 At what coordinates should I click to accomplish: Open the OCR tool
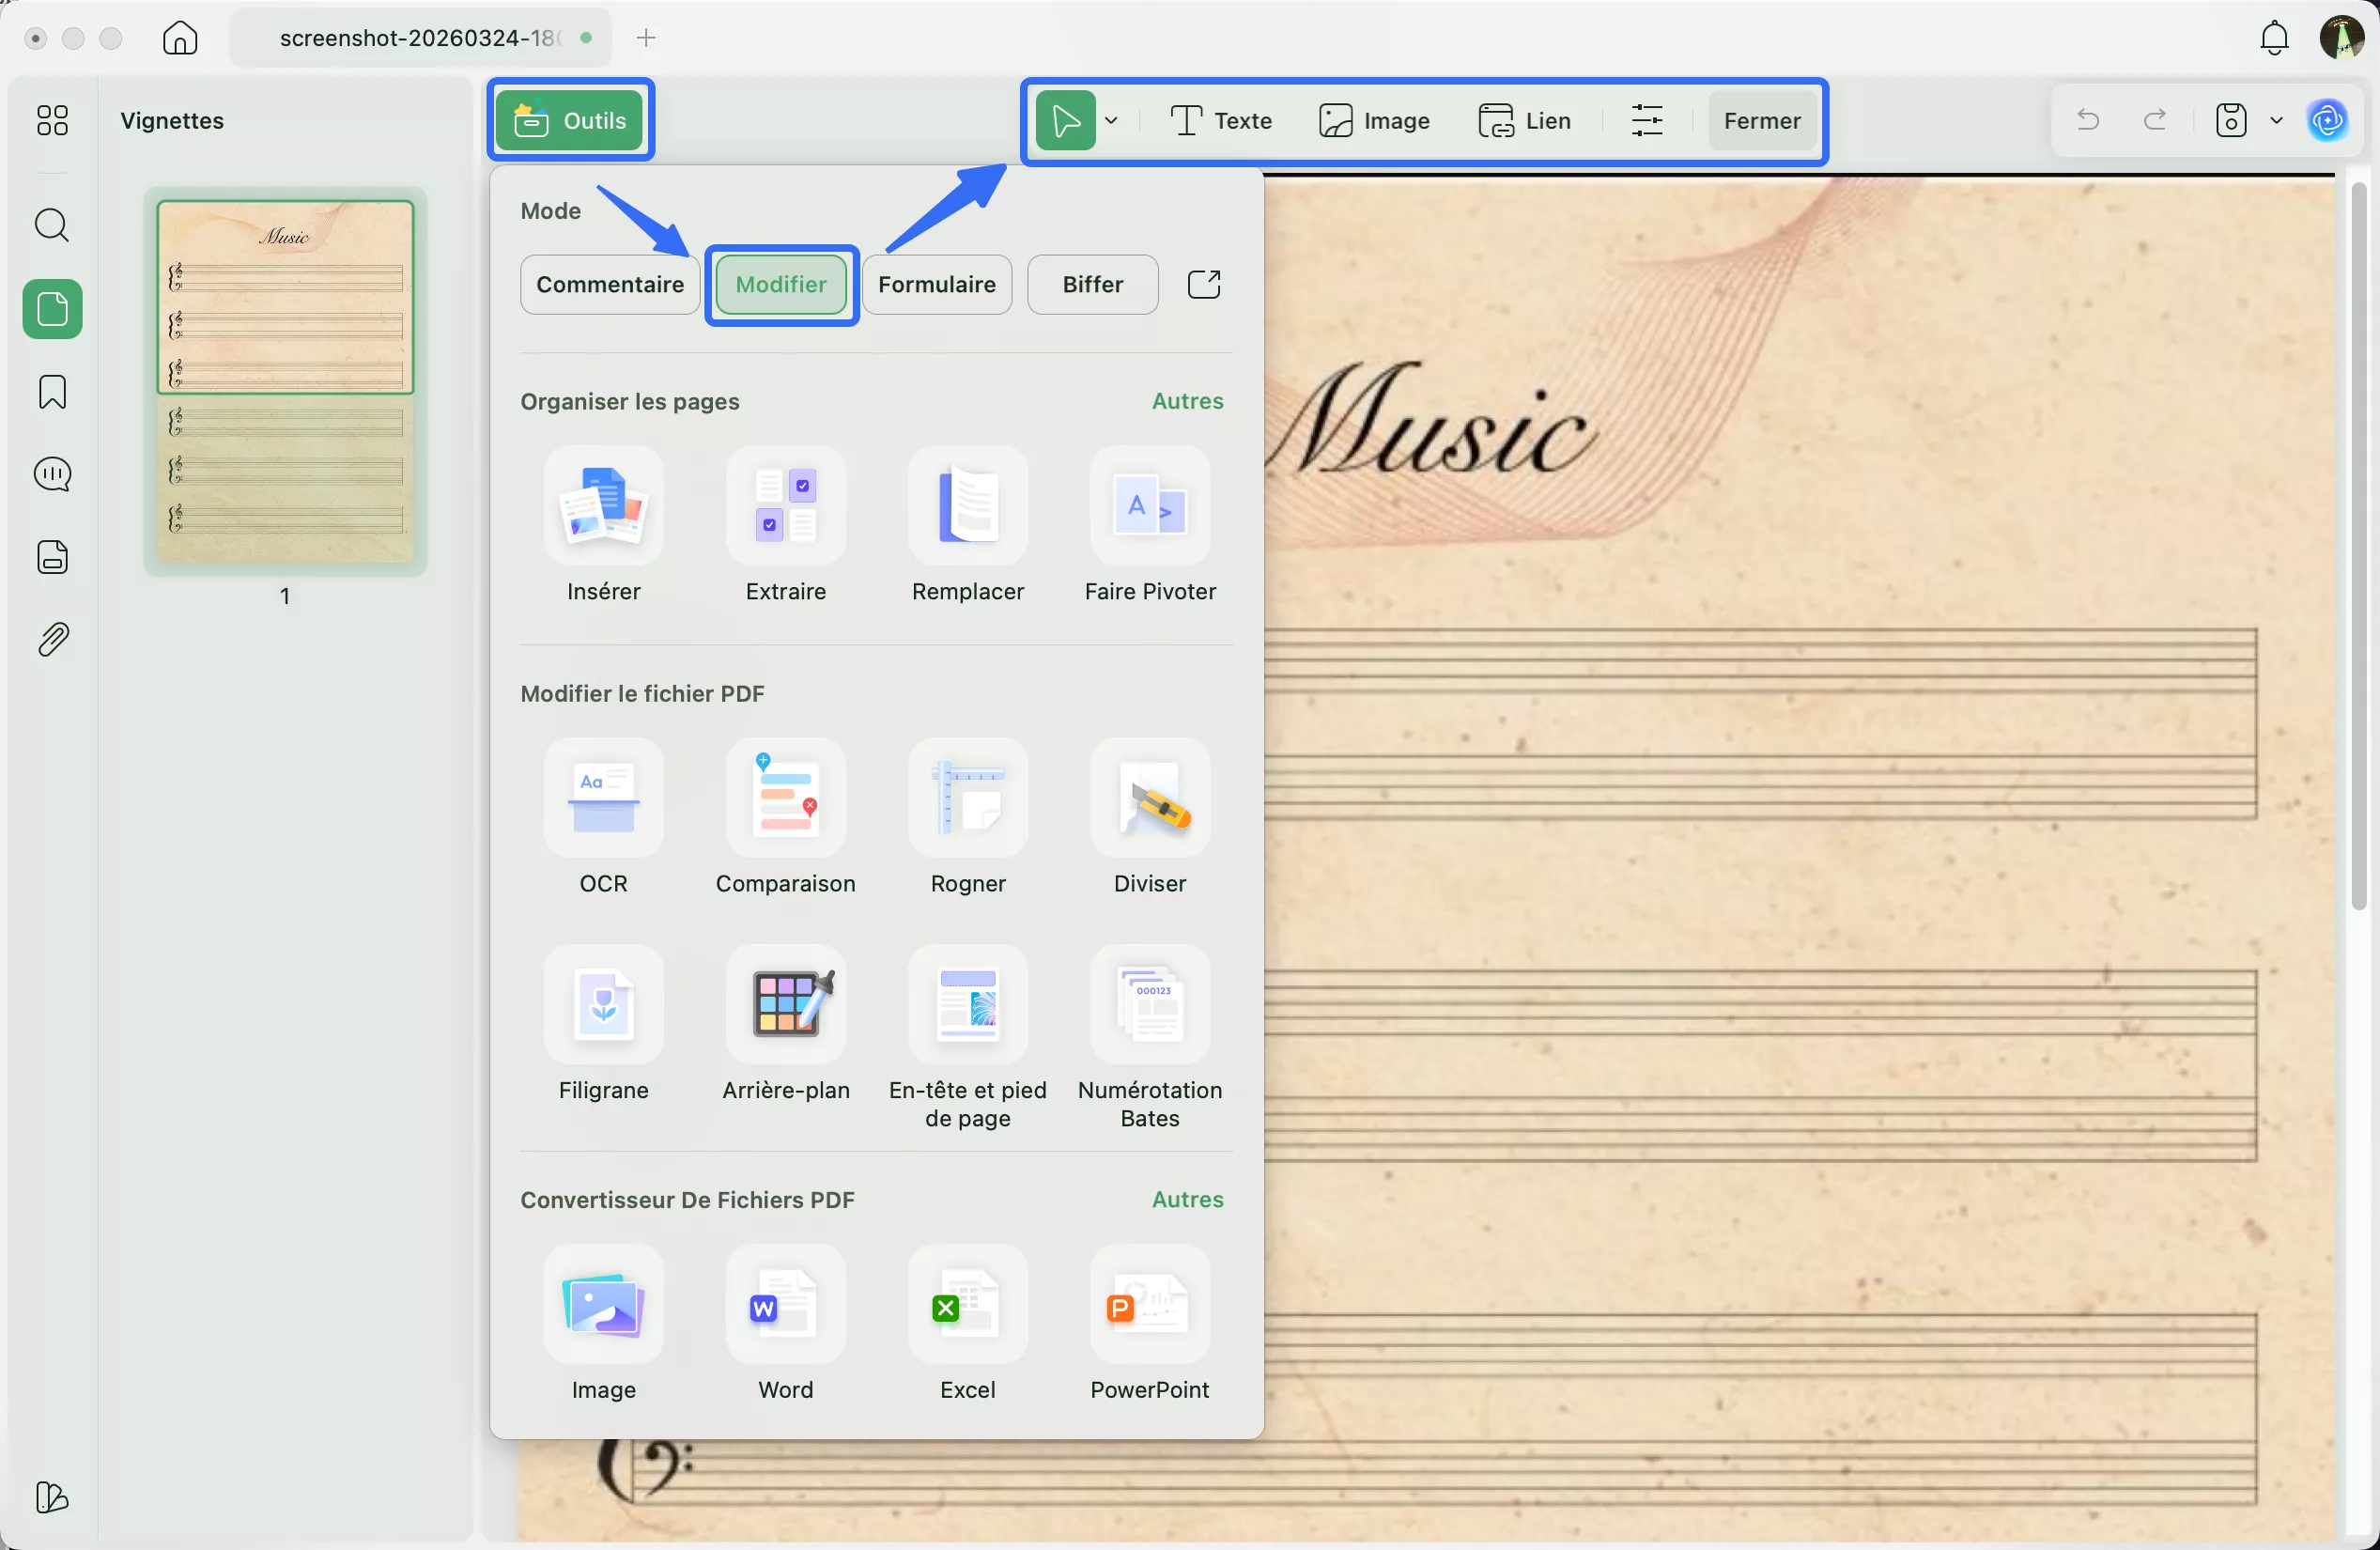603,798
